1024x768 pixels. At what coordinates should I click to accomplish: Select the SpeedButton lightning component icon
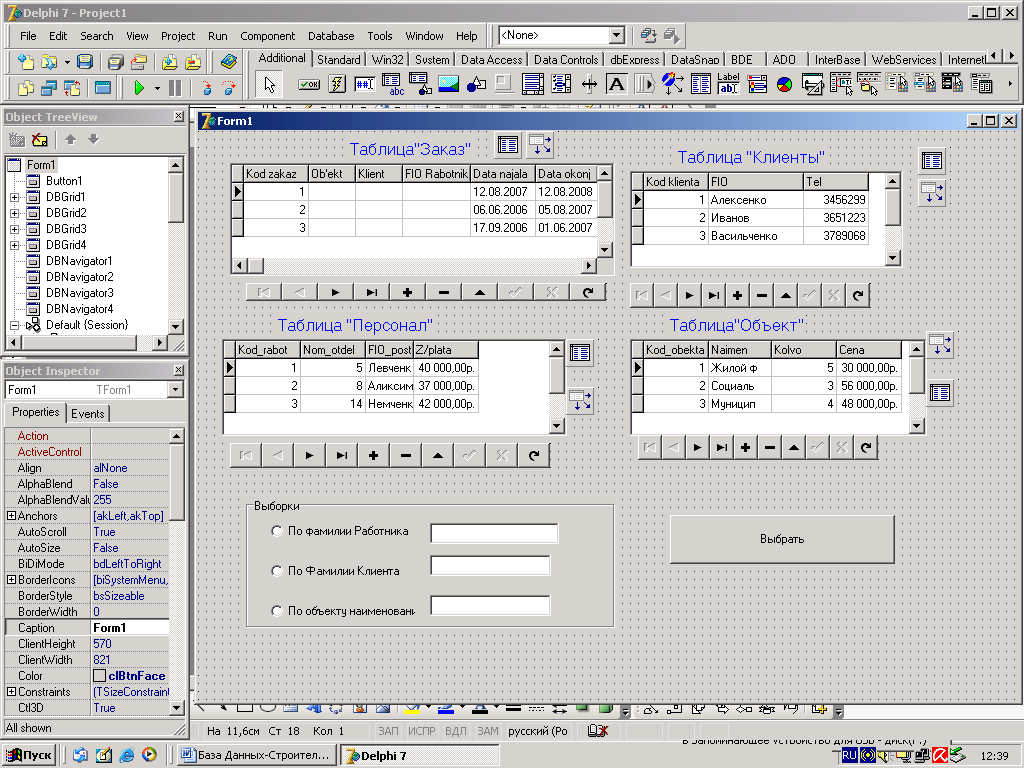tap(337, 84)
